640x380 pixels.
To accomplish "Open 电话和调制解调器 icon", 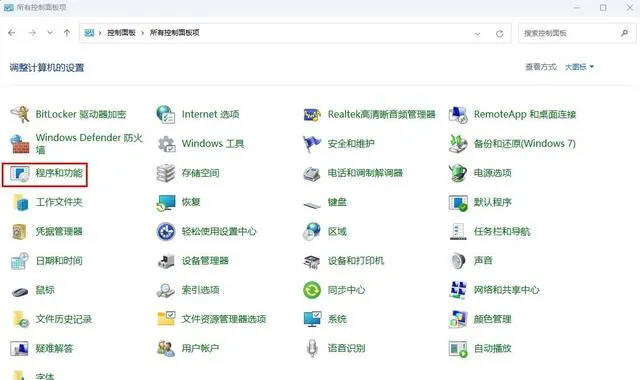I will pos(312,174).
